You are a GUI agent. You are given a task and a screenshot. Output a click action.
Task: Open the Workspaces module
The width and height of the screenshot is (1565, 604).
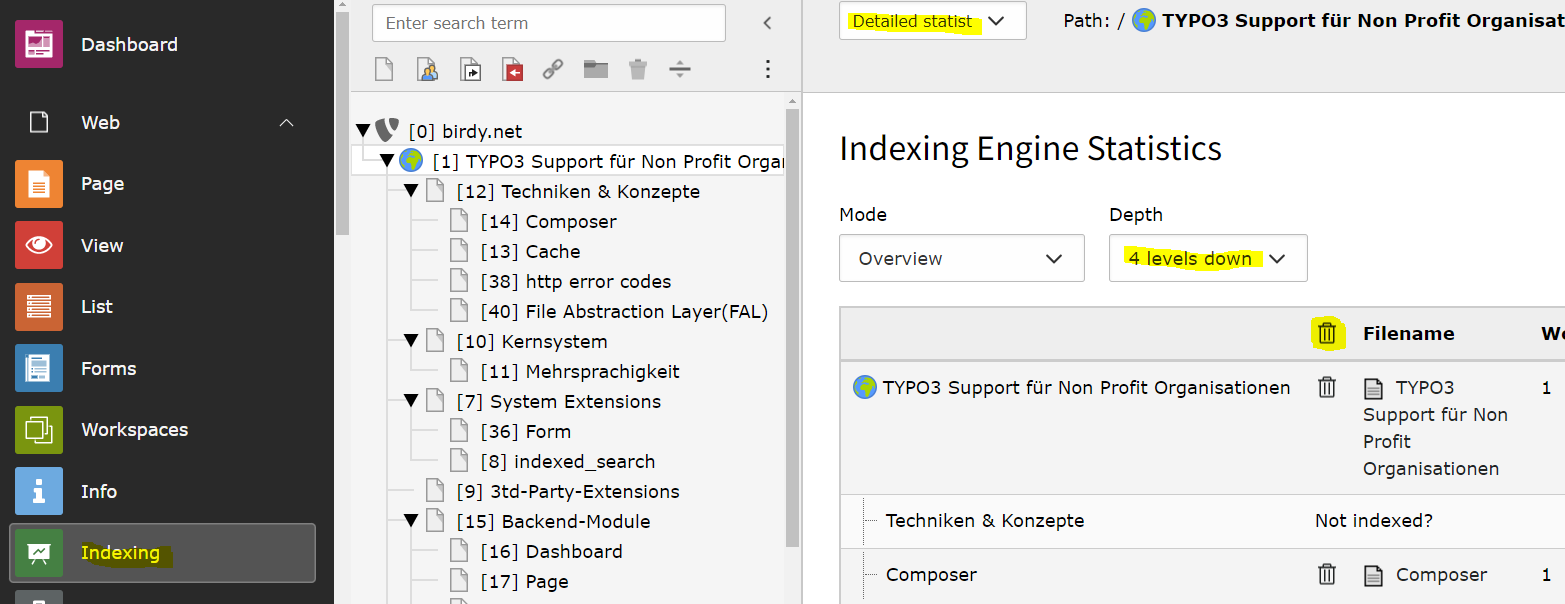[x=134, y=430]
